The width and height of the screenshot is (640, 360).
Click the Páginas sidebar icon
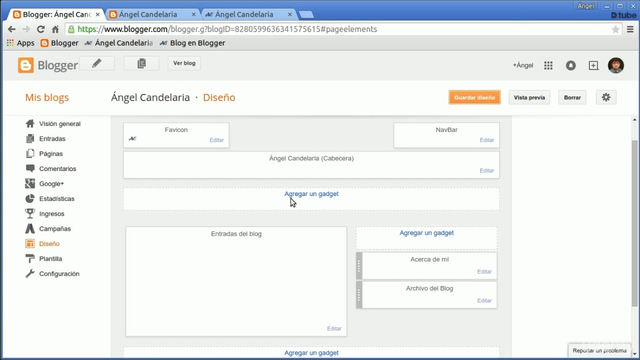point(30,153)
